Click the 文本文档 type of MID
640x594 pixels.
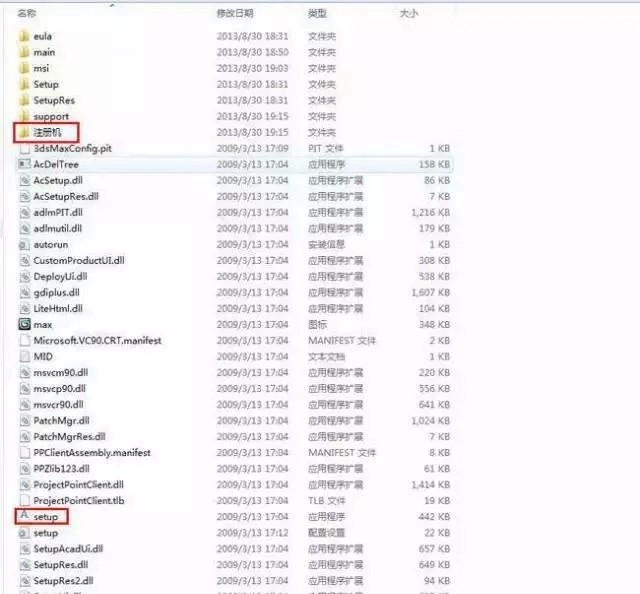[327, 357]
